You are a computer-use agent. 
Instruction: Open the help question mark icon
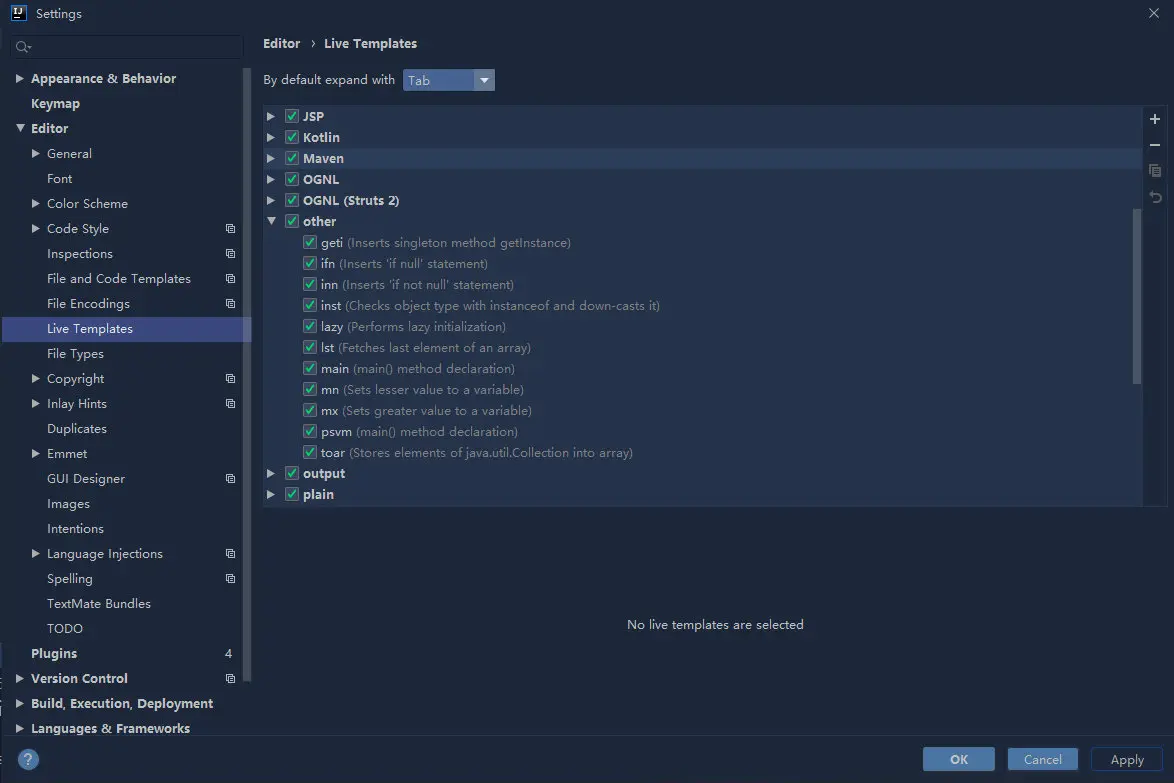click(27, 759)
